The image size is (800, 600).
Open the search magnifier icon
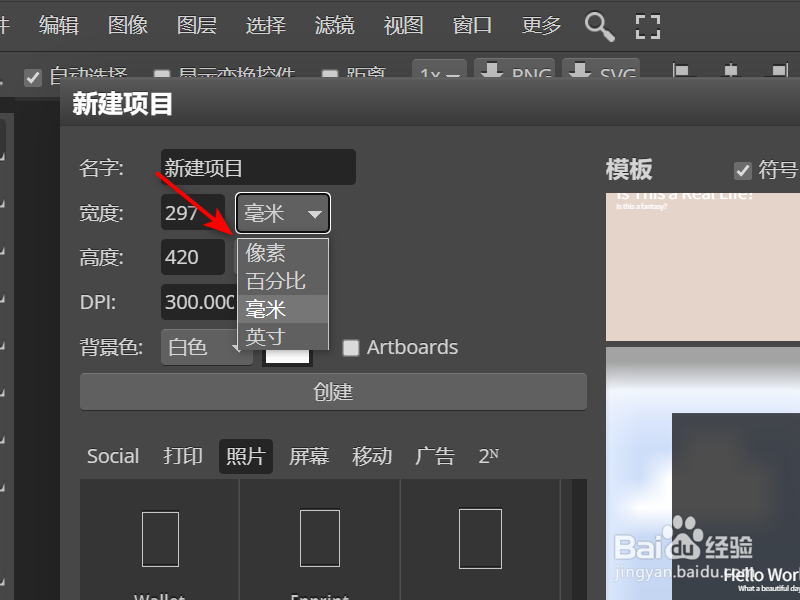click(x=599, y=27)
